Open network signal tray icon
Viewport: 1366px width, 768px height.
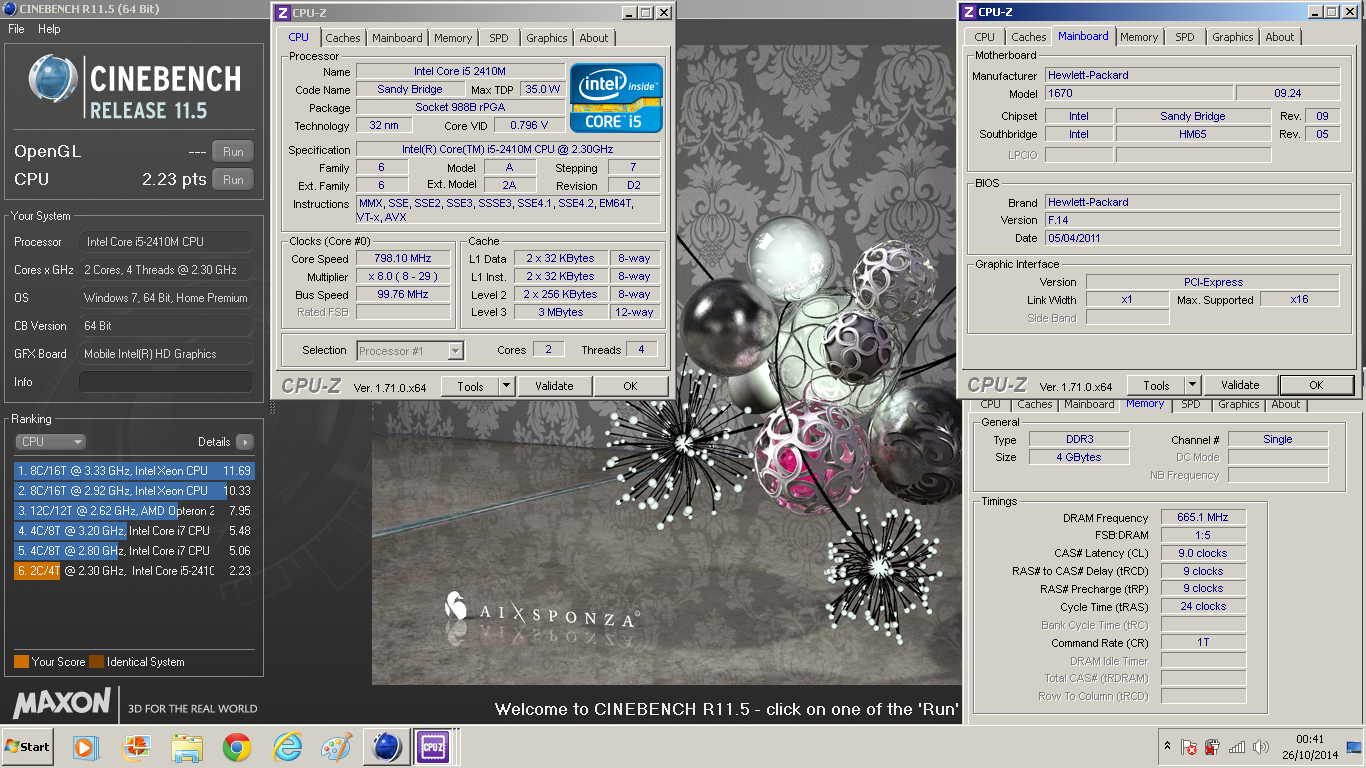(1237, 747)
